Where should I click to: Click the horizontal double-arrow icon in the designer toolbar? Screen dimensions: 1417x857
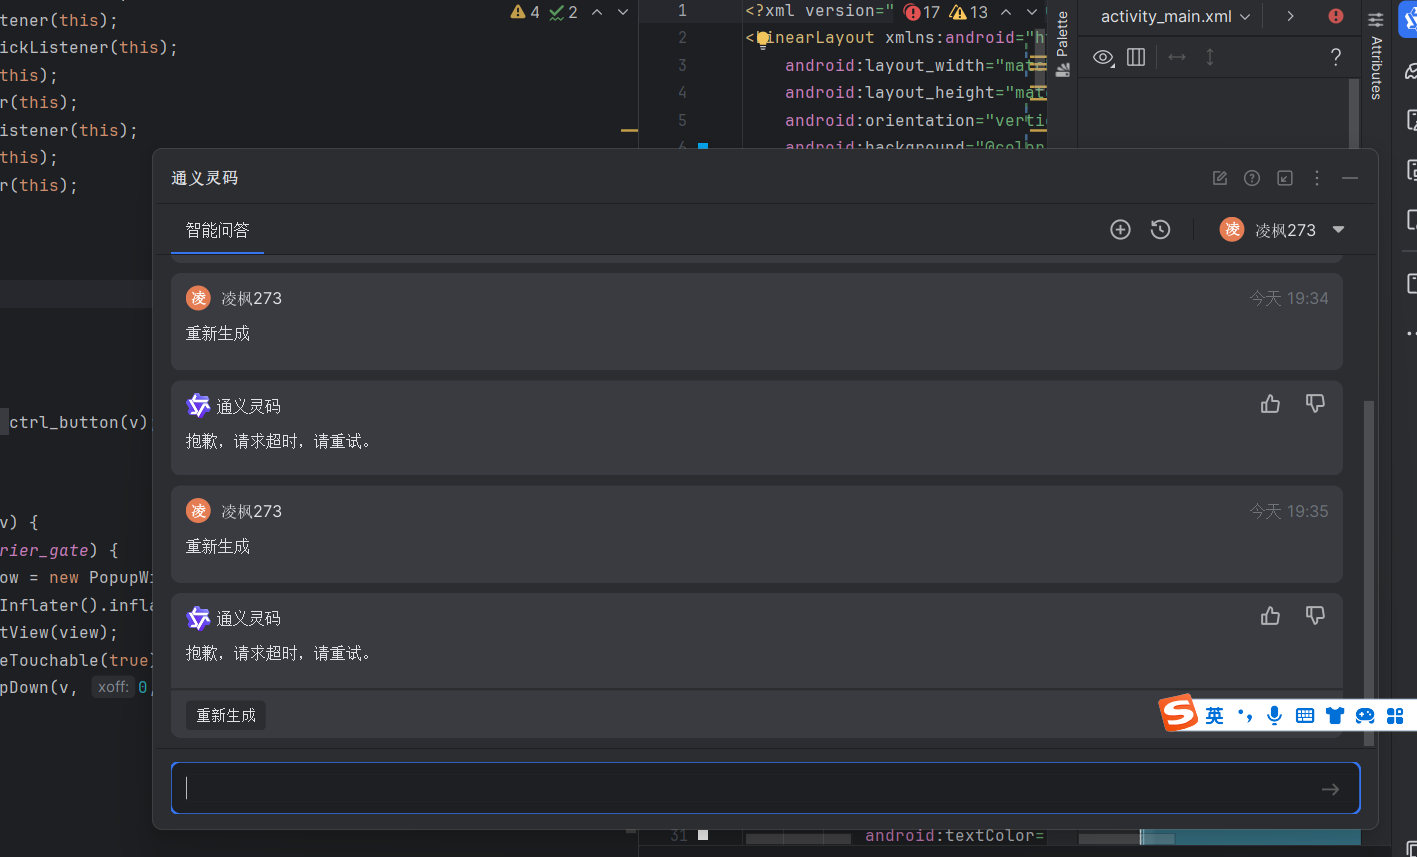coord(1177,57)
